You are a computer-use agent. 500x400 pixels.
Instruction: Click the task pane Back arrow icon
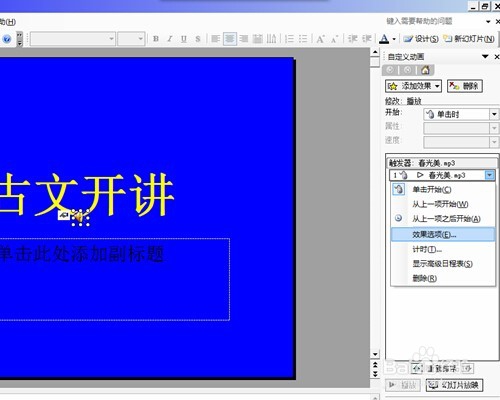tap(390, 70)
